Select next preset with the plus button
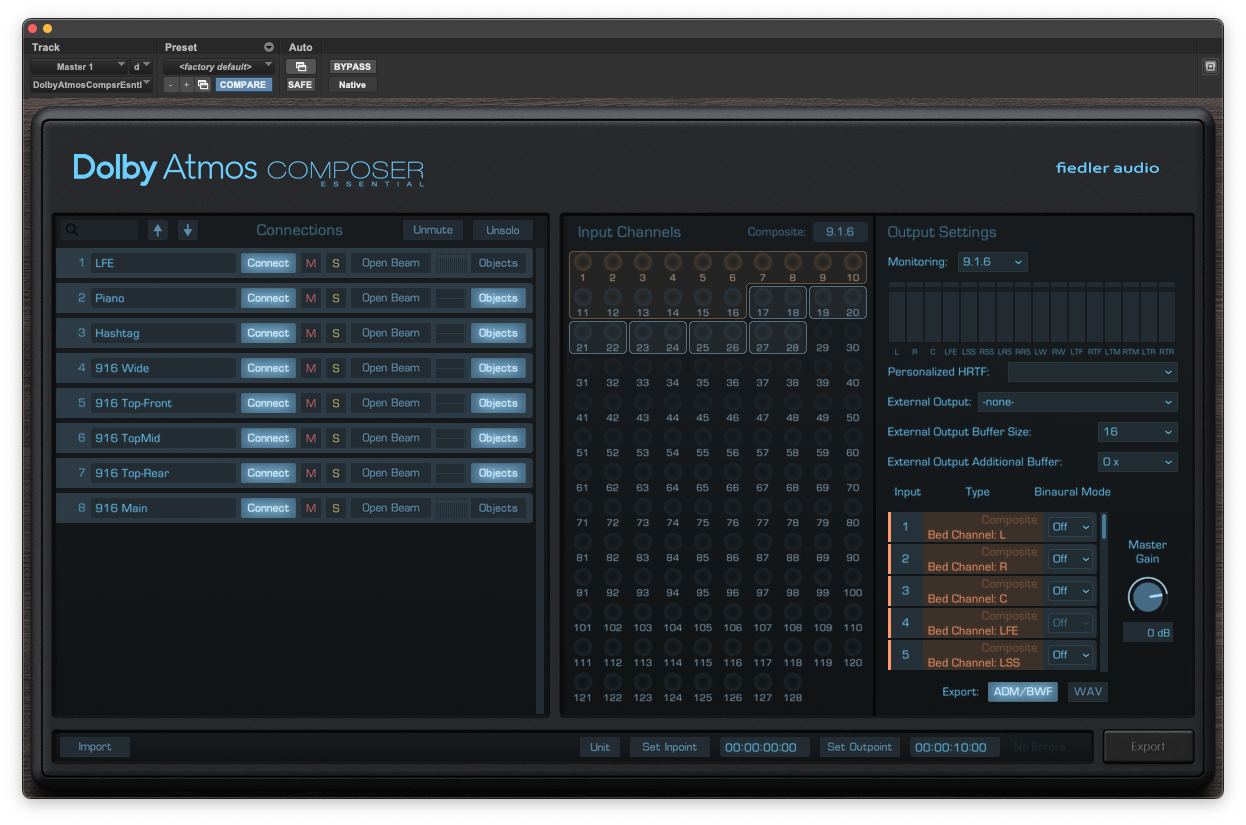 tap(186, 85)
